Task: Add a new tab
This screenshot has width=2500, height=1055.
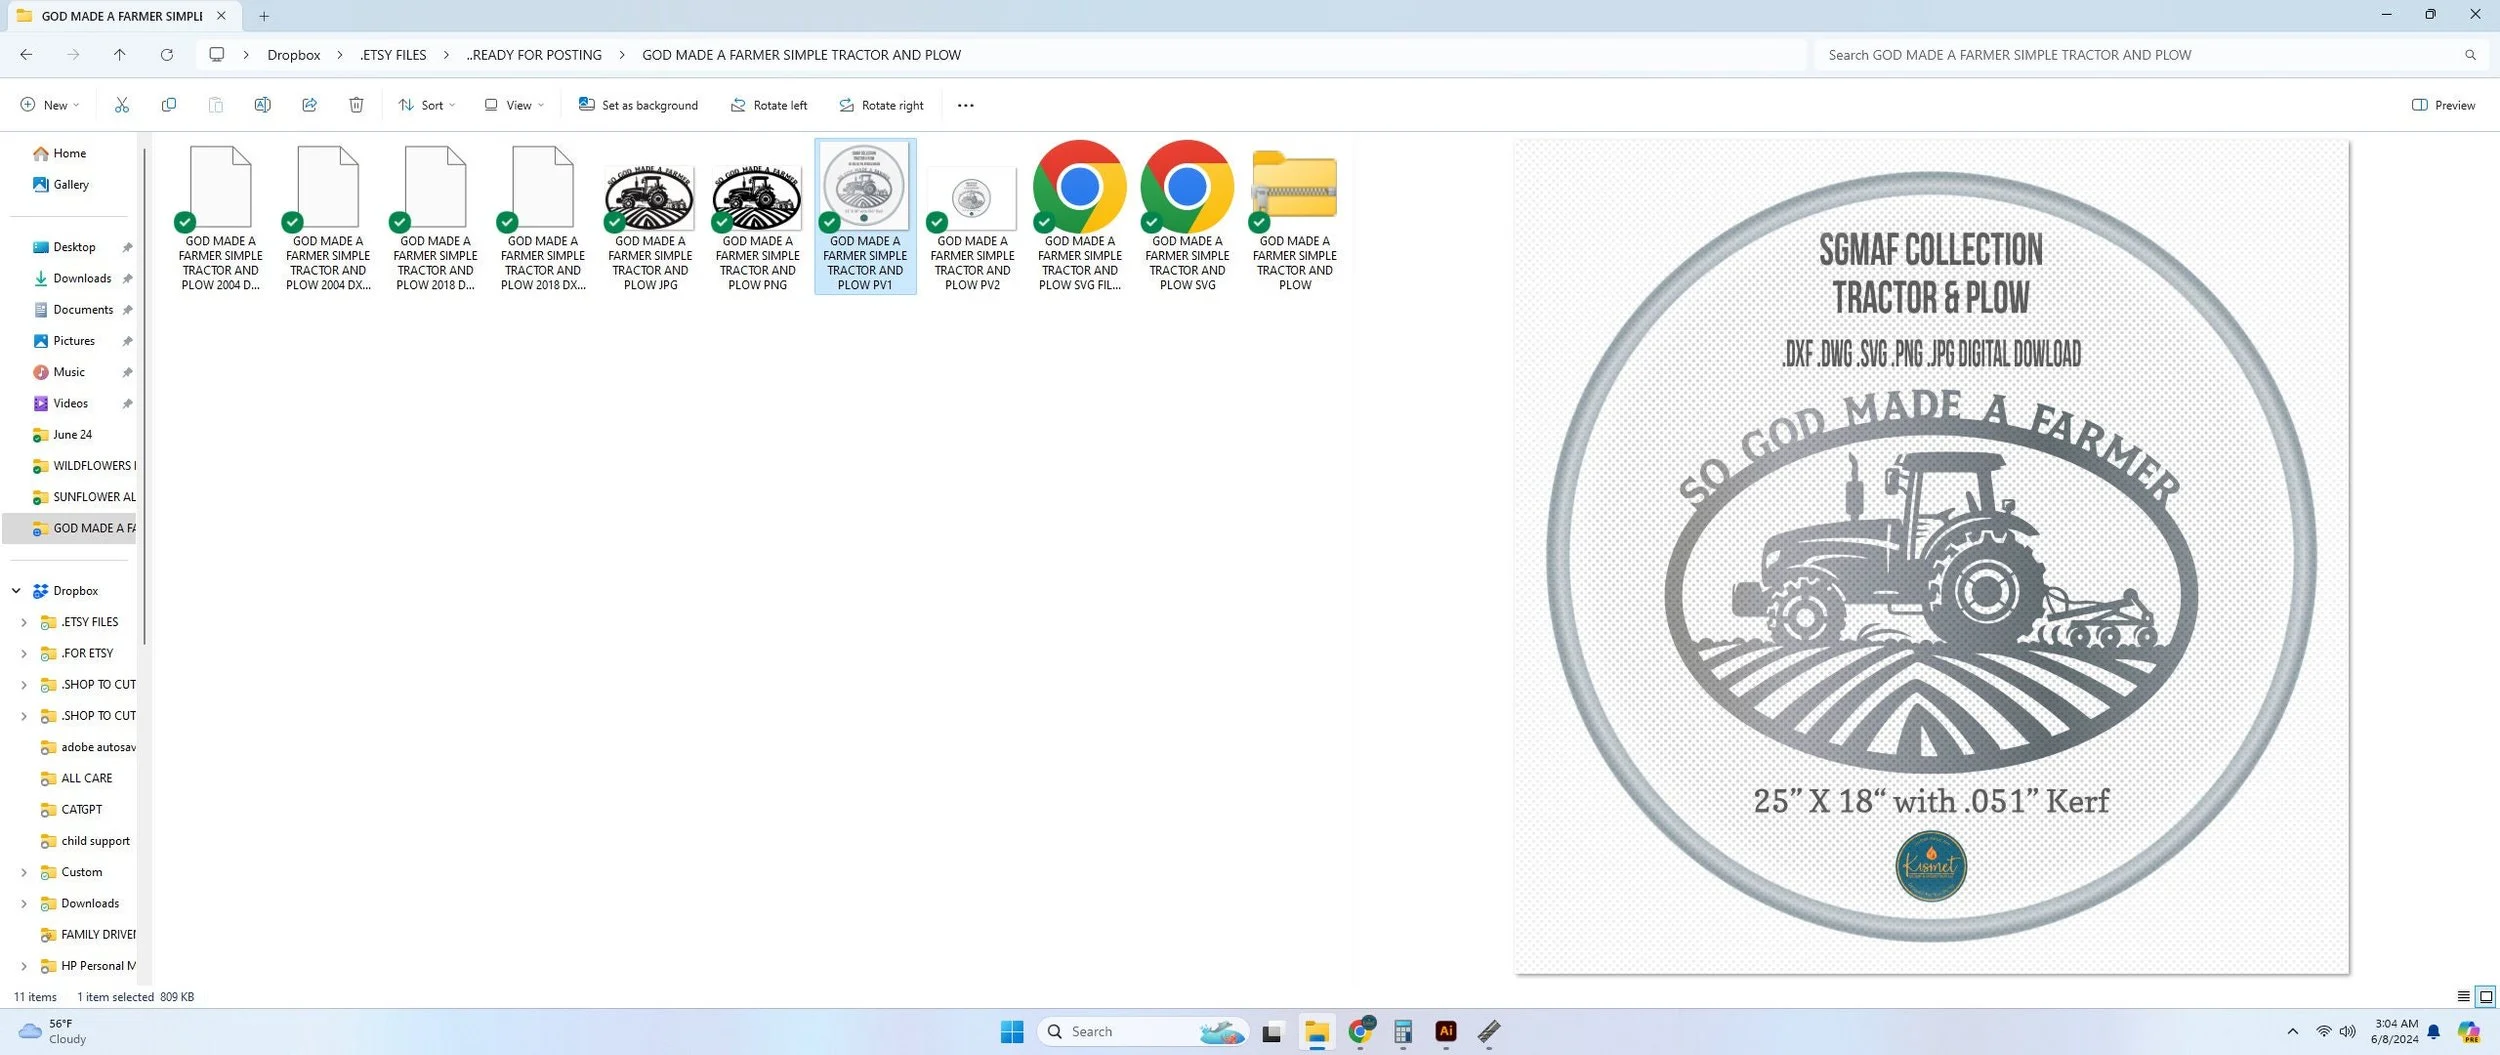Action: click(x=264, y=16)
